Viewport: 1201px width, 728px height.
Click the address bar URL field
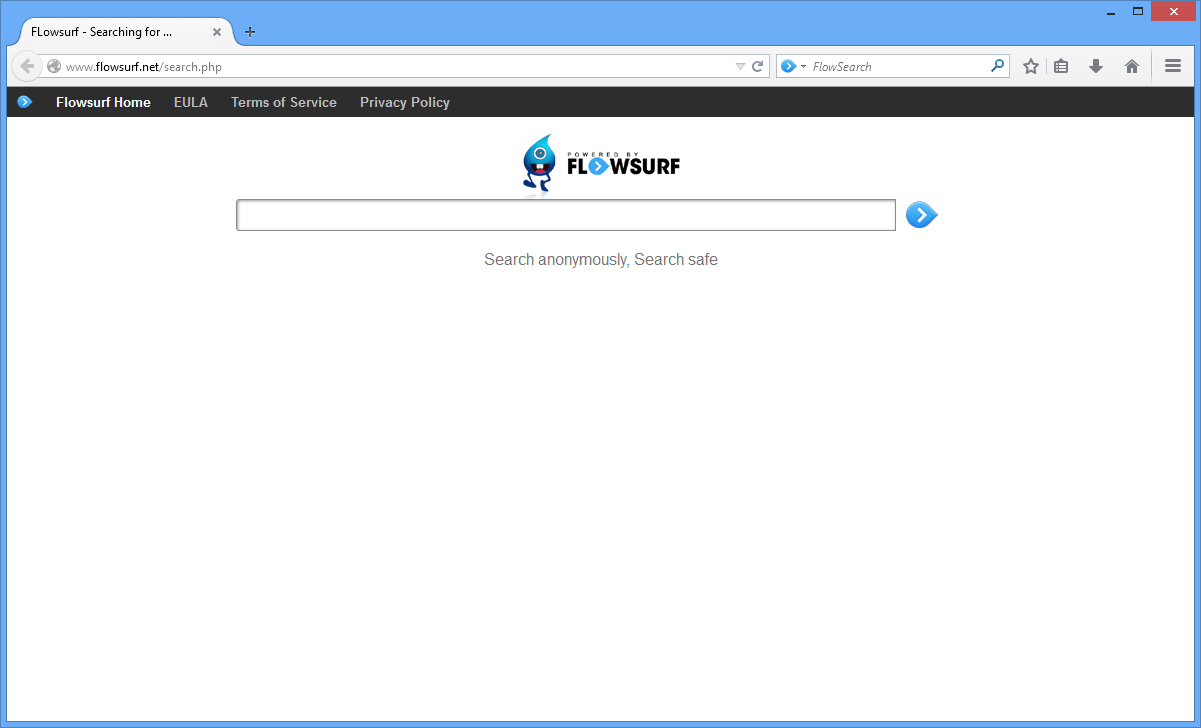click(x=398, y=67)
